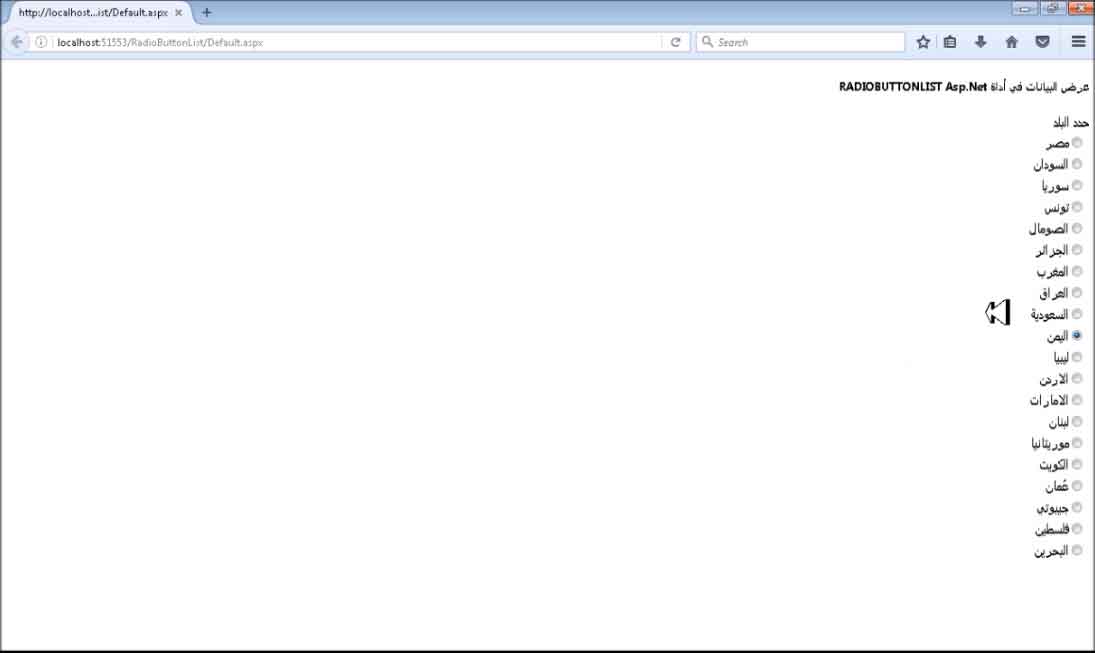Select the مصر radio button
The height and width of the screenshot is (653, 1095).
pos(1077,143)
